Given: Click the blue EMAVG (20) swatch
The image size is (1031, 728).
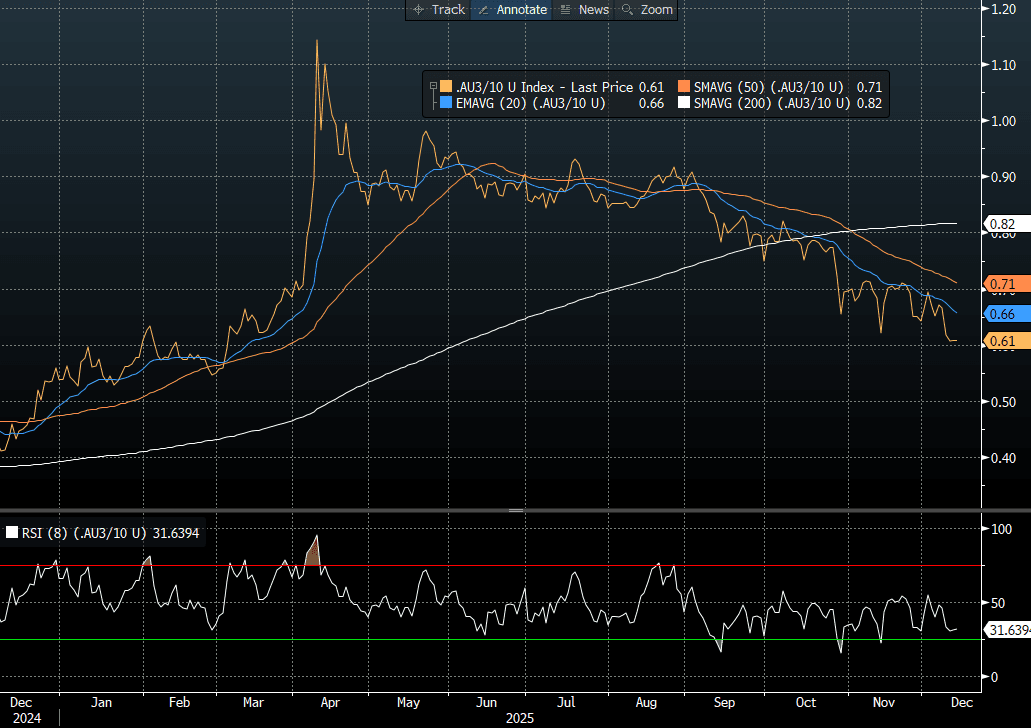Looking at the screenshot, I should point(444,103).
